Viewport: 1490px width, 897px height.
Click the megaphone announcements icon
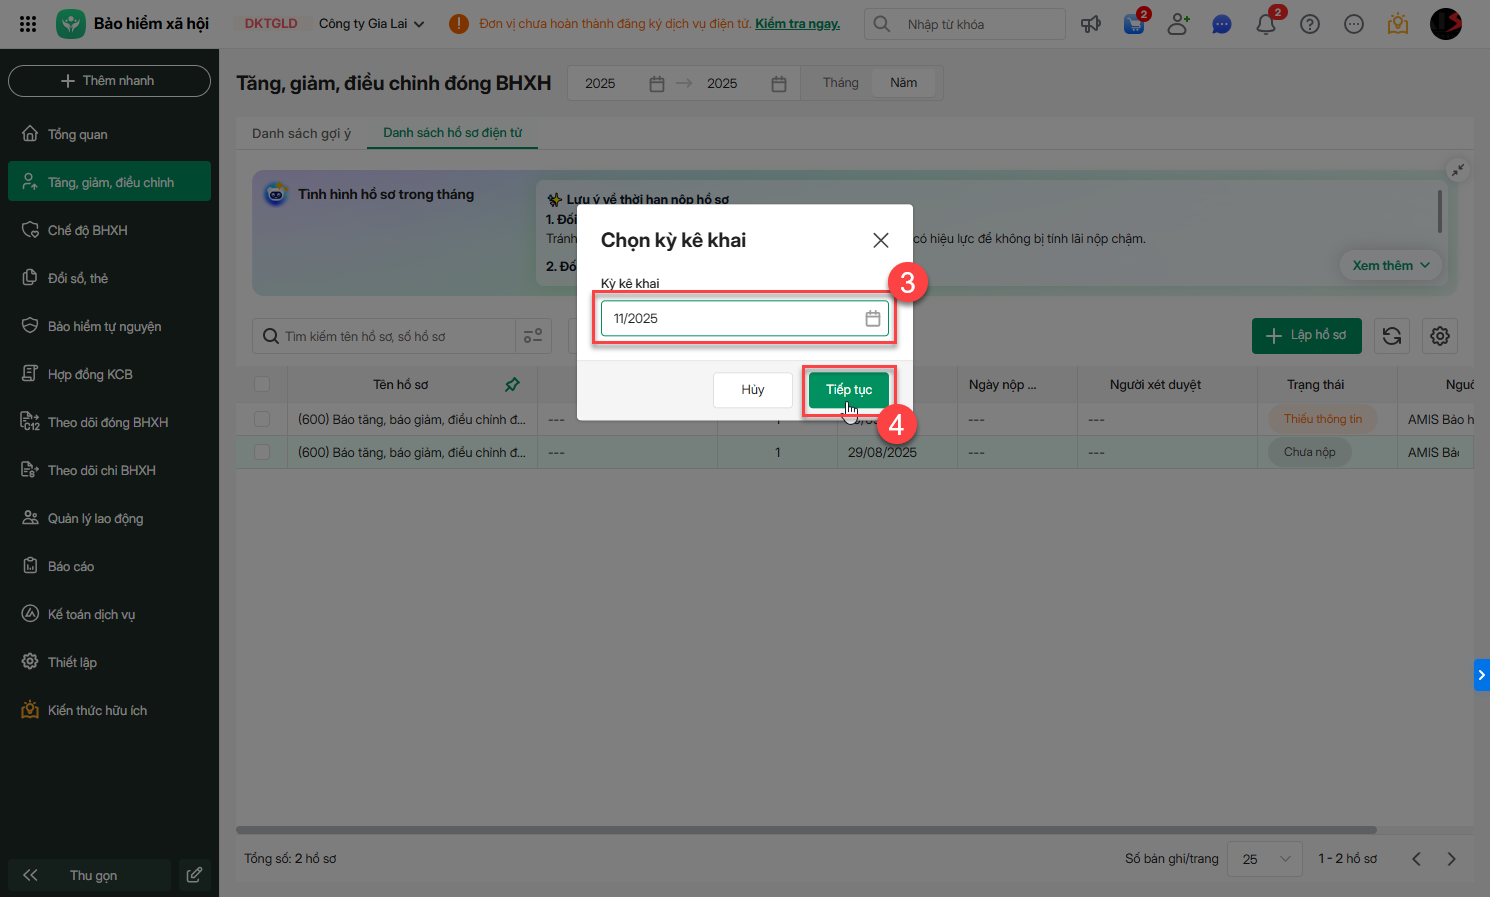[x=1090, y=25]
